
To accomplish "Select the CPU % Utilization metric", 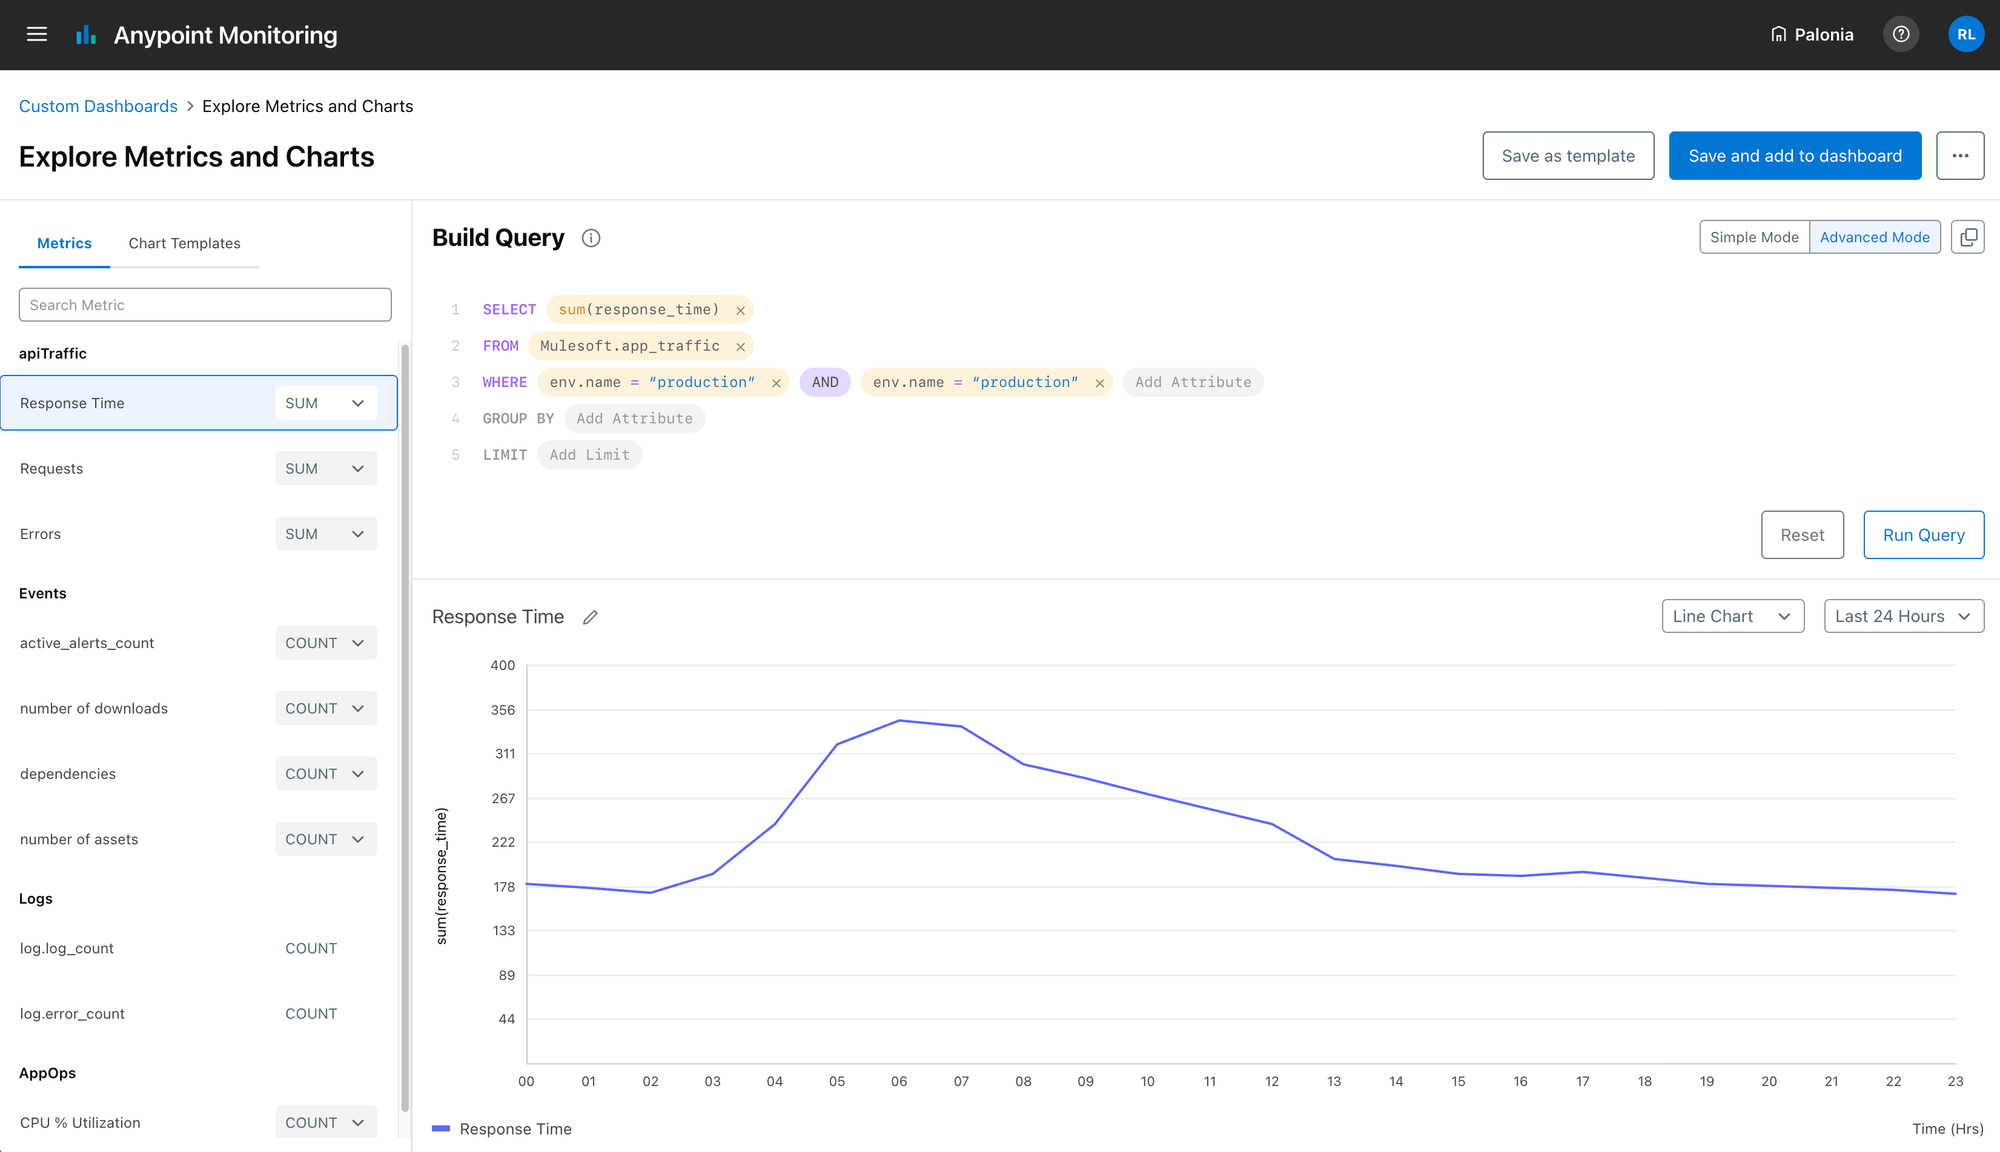I will 80,1123.
